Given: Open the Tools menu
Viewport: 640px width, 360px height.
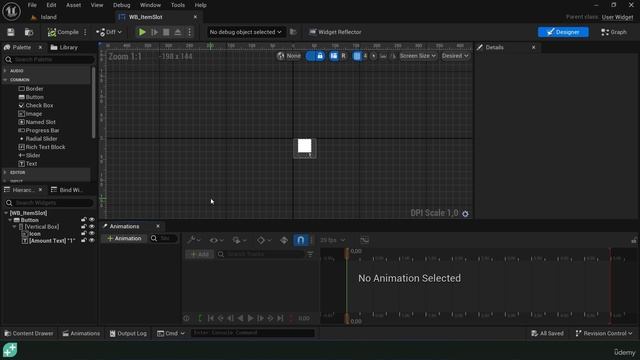Looking at the screenshot, I should 178,5.
